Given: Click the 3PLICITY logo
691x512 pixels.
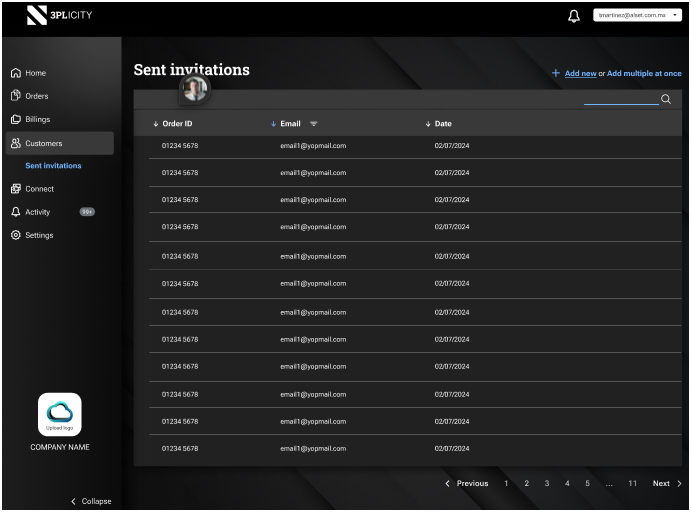Looking at the screenshot, I should pyautogui.click(x=59, y=15).
